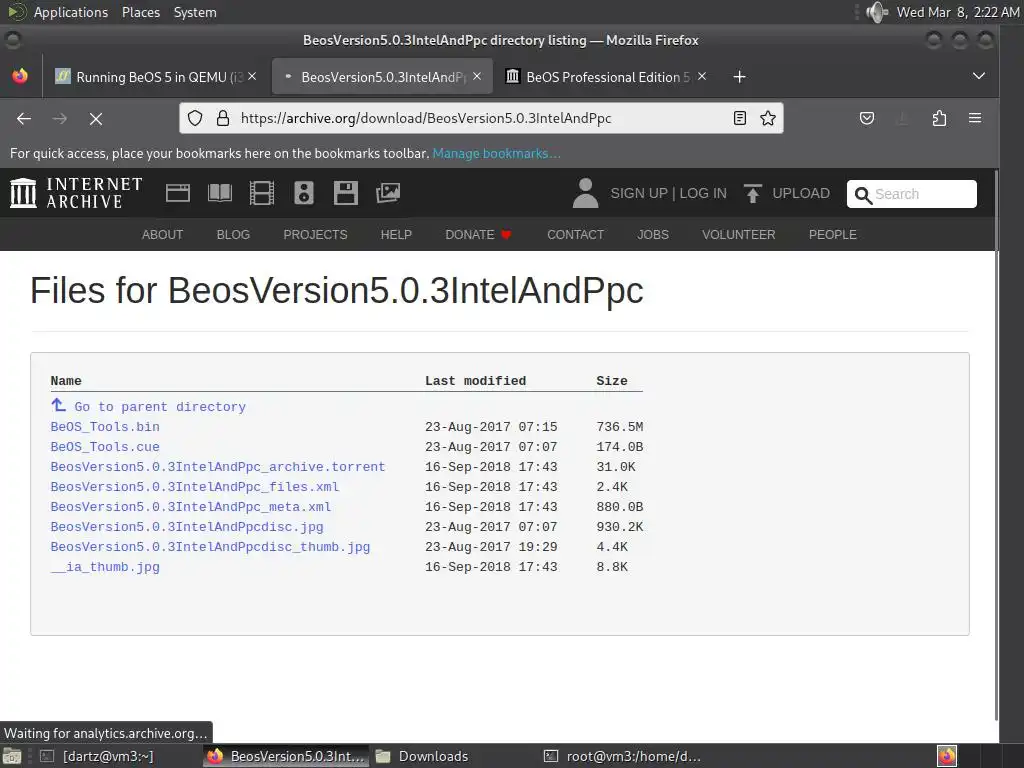Viewport: 1024px width, 768px height.
Task: Click the ABOUT navigation link
Action: [x=163, y=234]
